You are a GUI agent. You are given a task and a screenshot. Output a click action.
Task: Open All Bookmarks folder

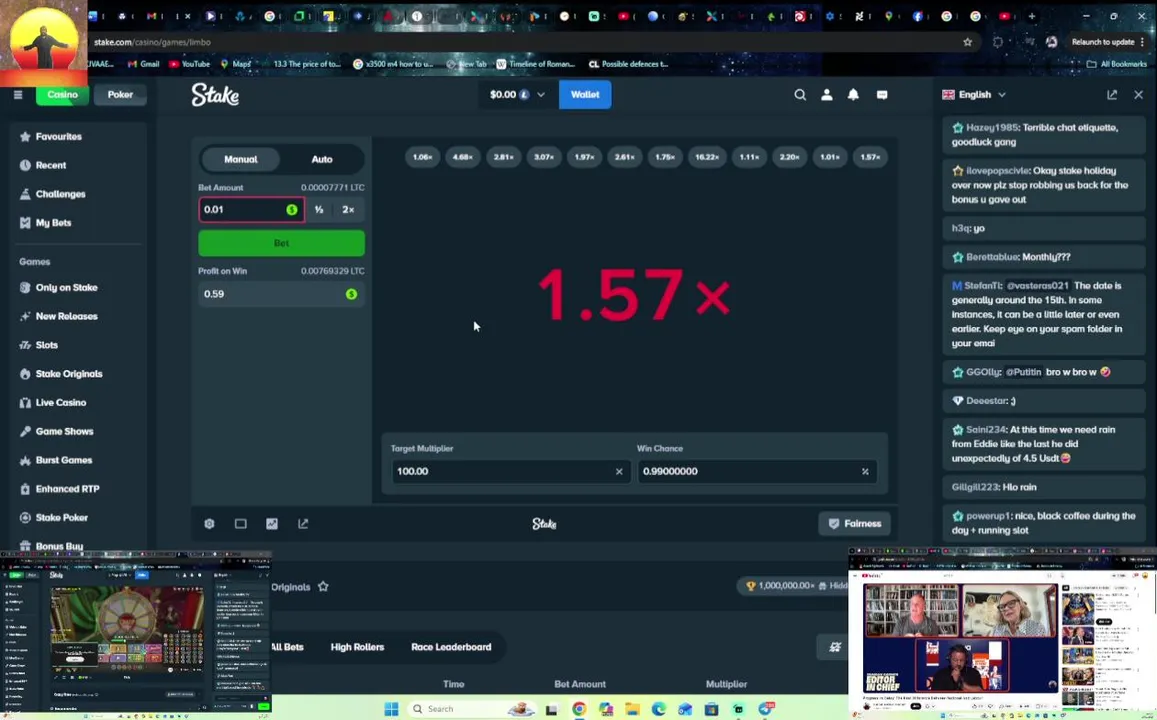[1116, 64]
